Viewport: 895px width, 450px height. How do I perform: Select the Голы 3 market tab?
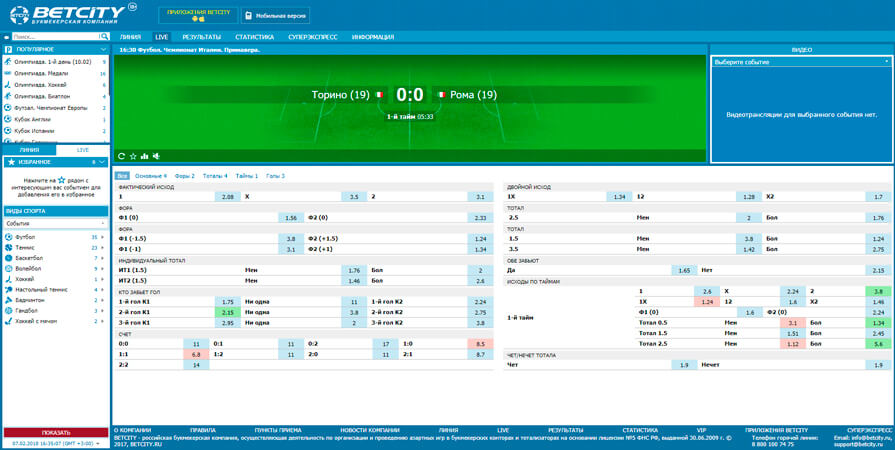coord(276,176)
